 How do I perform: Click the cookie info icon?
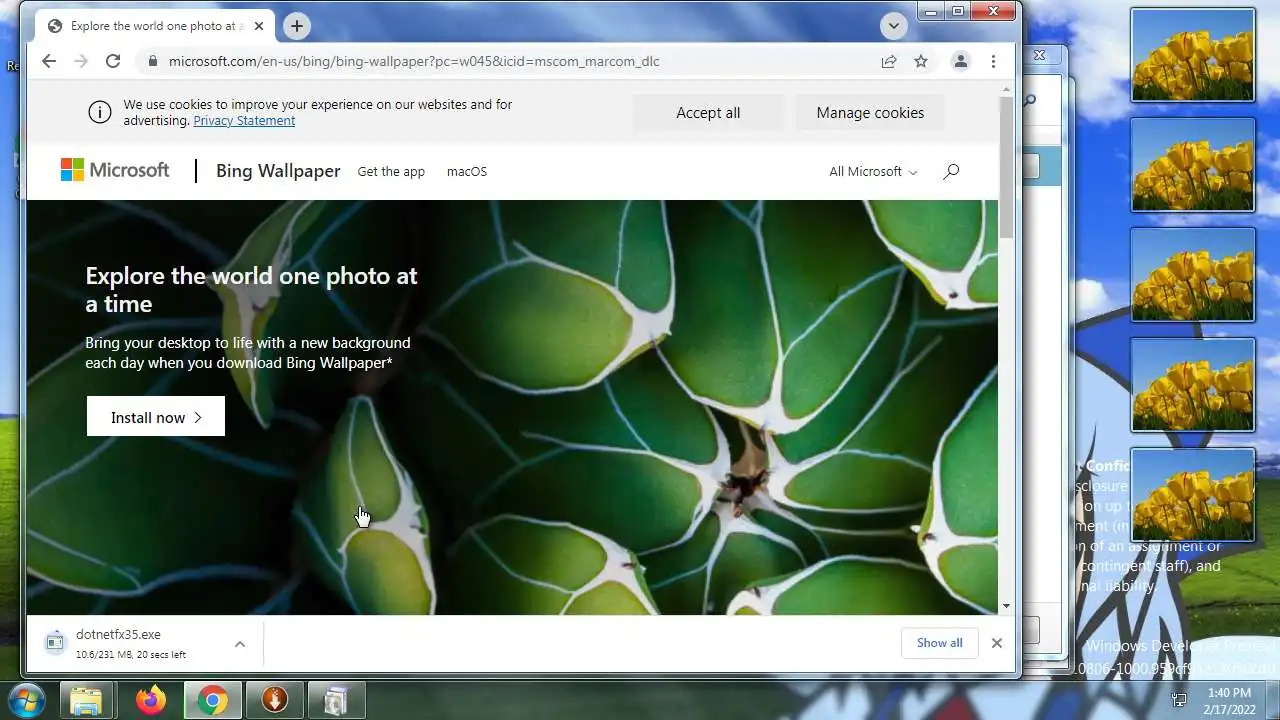point(100,112)
